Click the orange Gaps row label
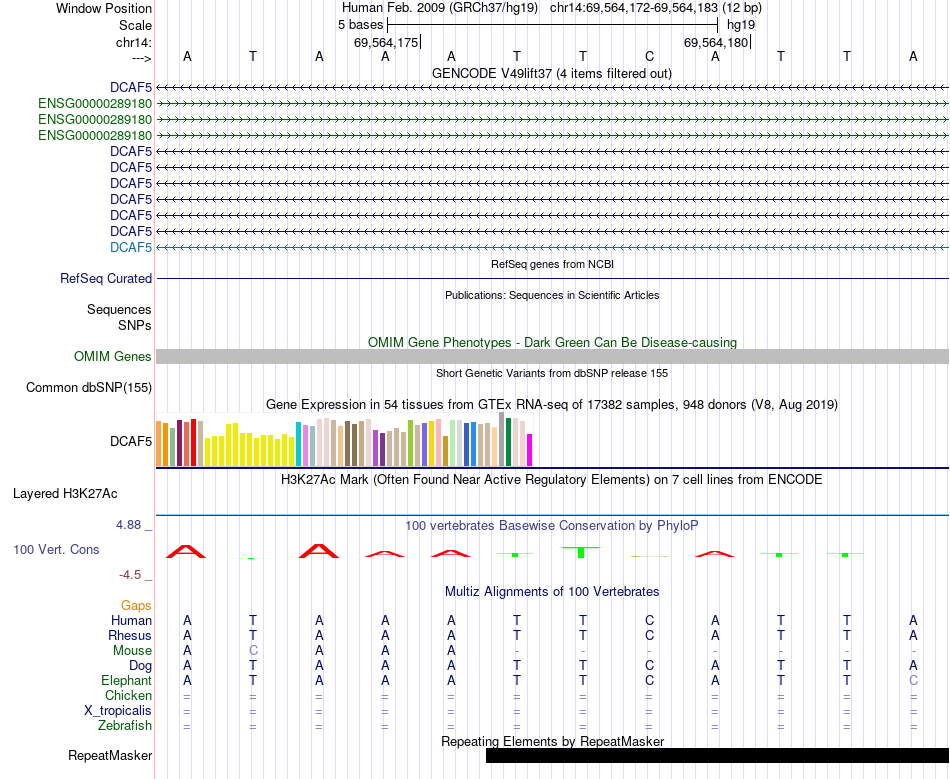Screen dimensions: 950x779 [136, 606]
